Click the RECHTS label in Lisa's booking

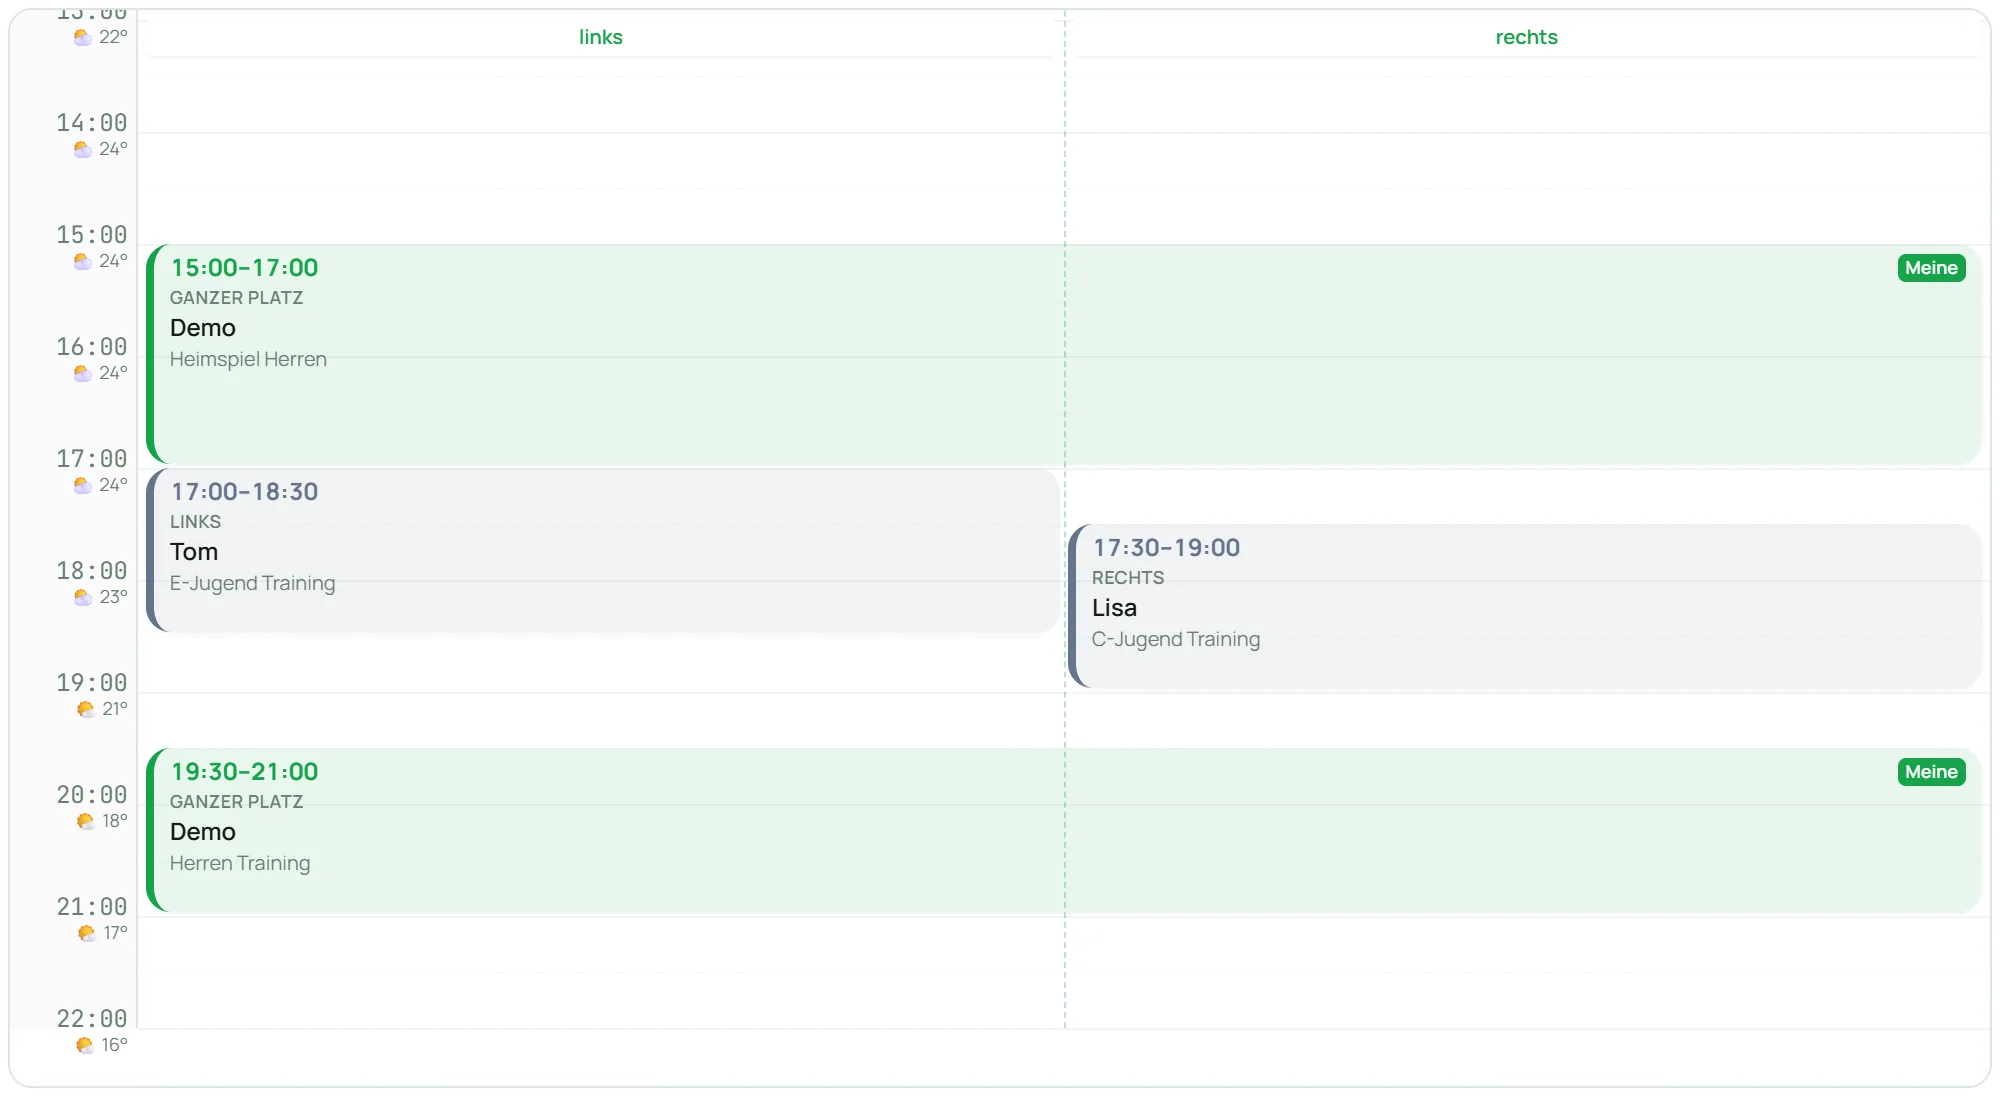tap(1128, 578)
